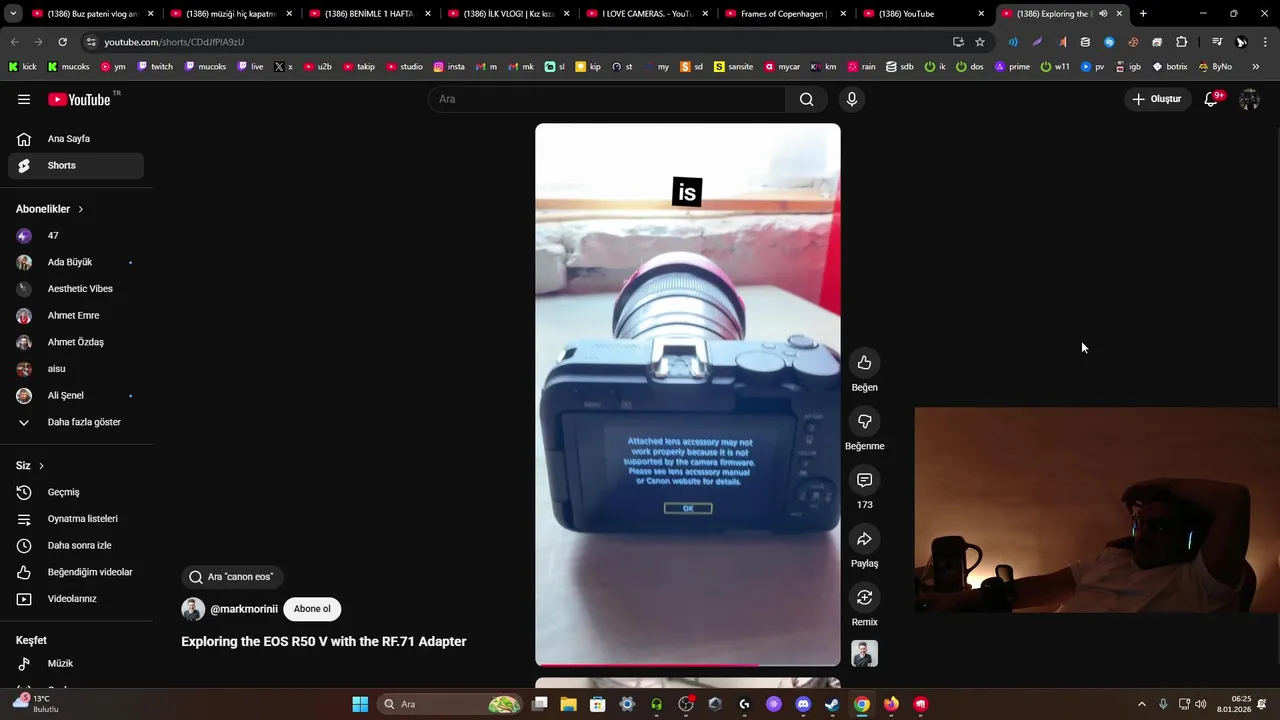Open studio bookmark

404,67
